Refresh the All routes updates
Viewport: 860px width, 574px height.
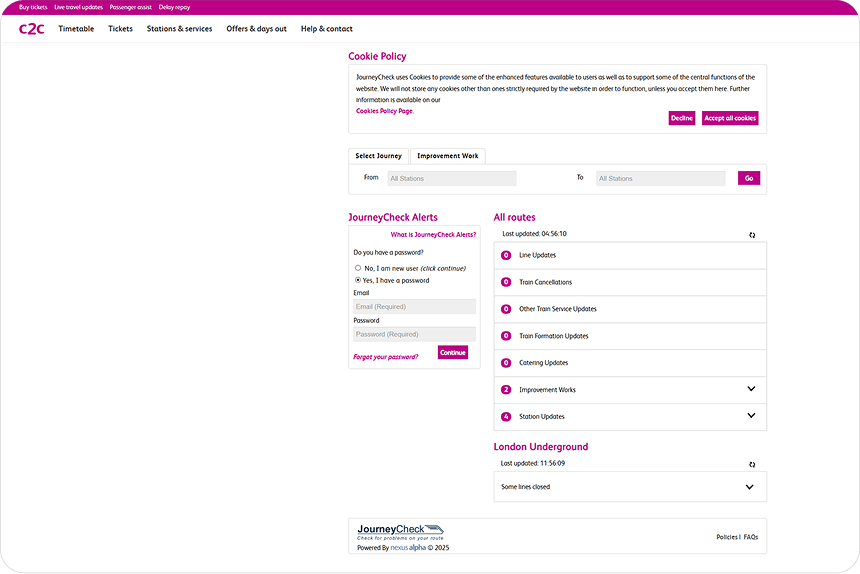[752, 235]
